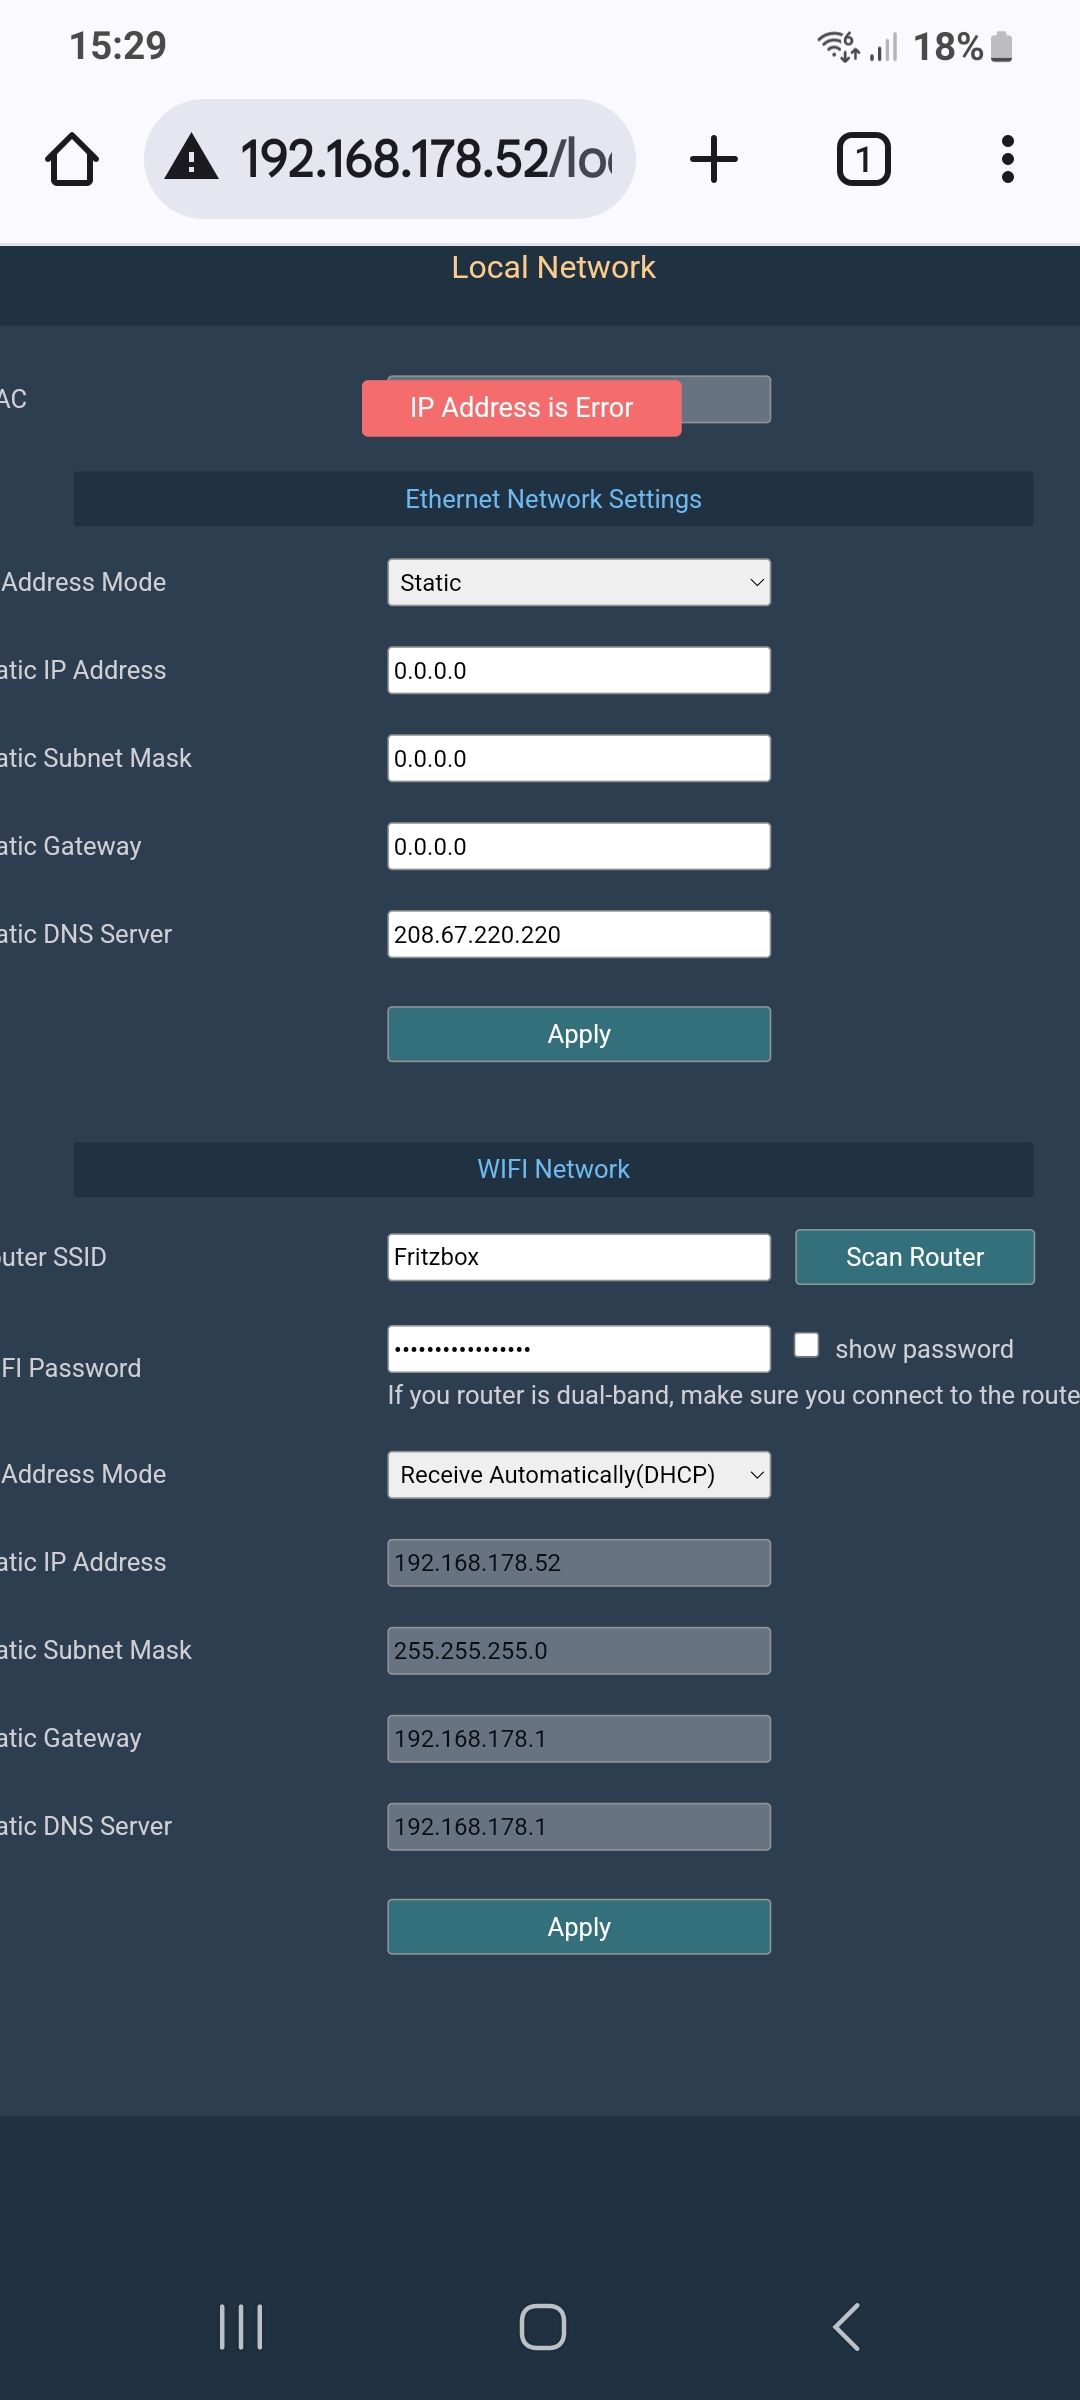Tap the WiFi status icon
Screen dimensions: 1080x2400
pos(838,46)
